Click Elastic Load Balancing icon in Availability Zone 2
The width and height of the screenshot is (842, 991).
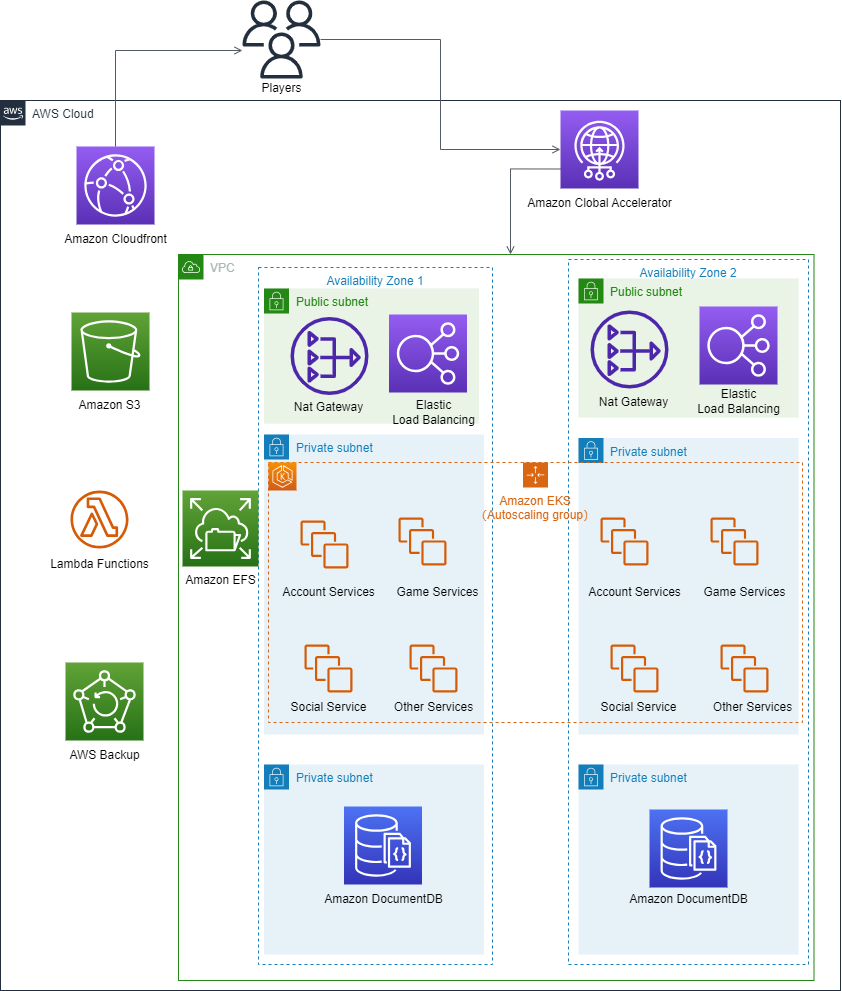[x=738, y=346]
